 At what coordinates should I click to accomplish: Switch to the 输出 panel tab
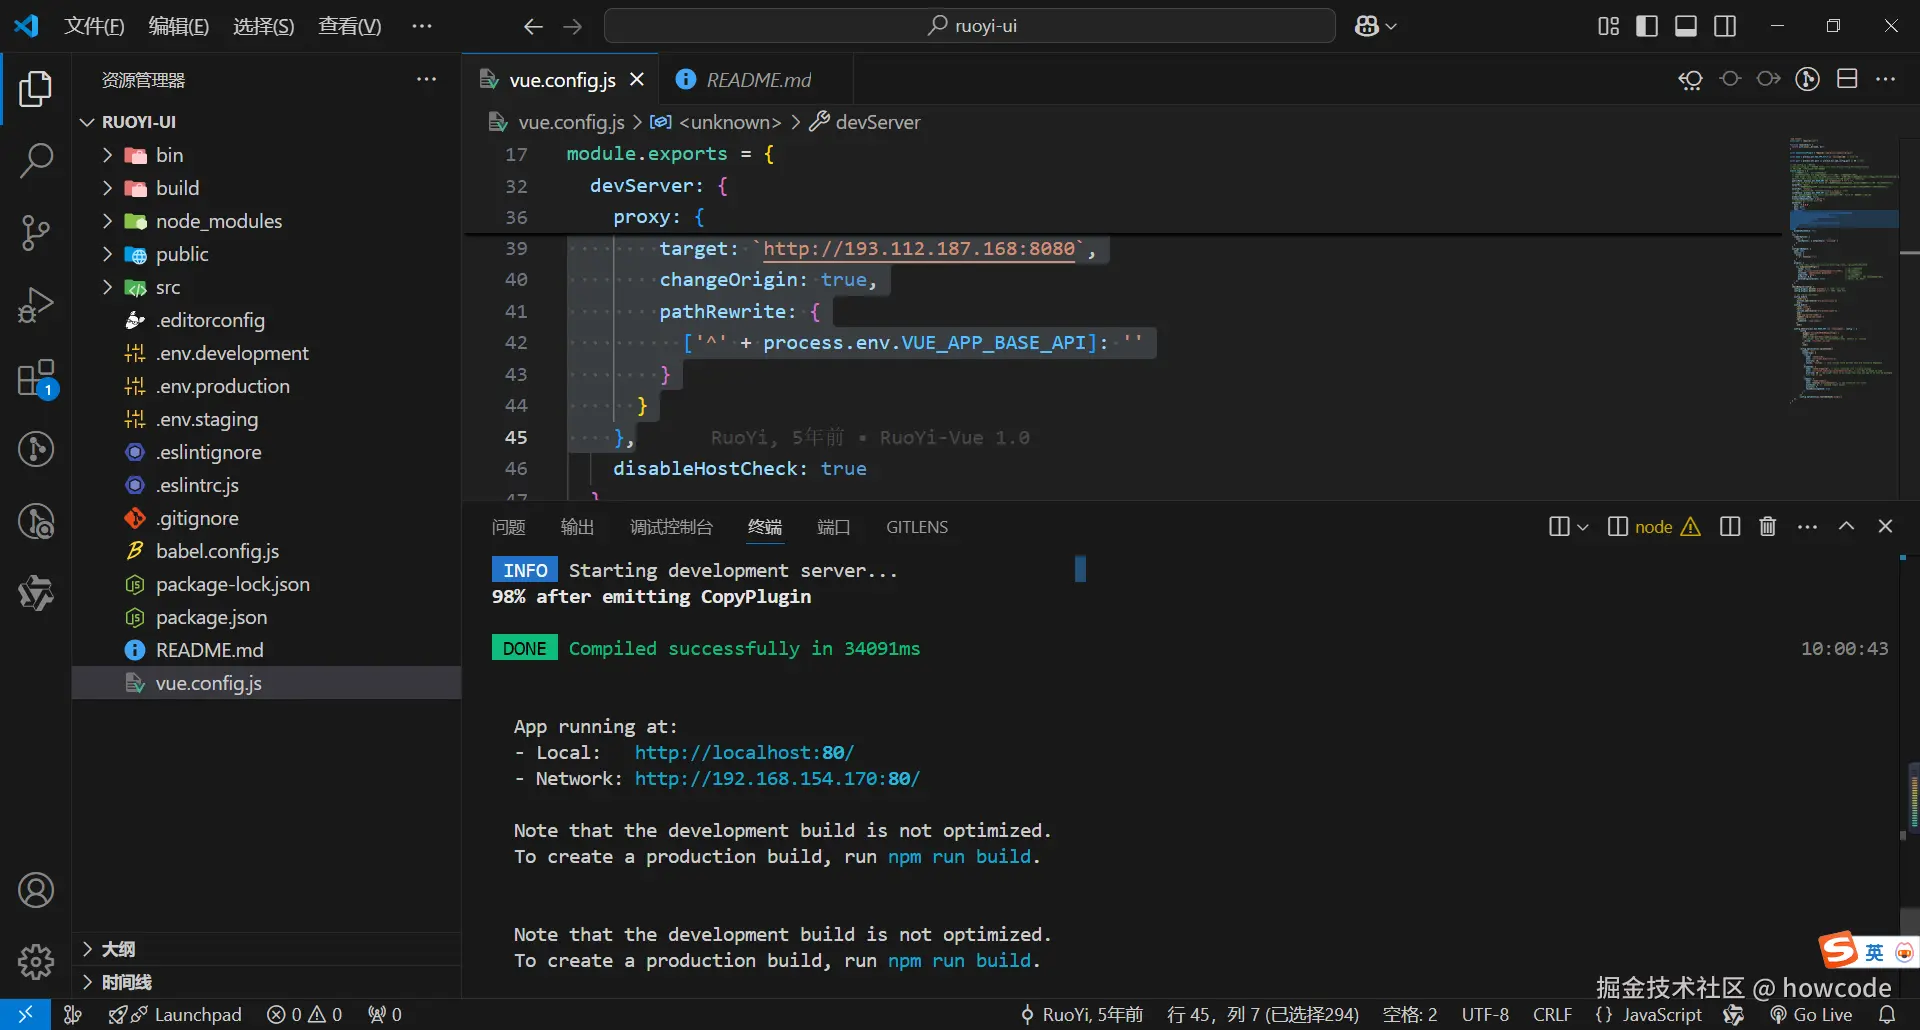pyautogui.click(x=577, y=527)
